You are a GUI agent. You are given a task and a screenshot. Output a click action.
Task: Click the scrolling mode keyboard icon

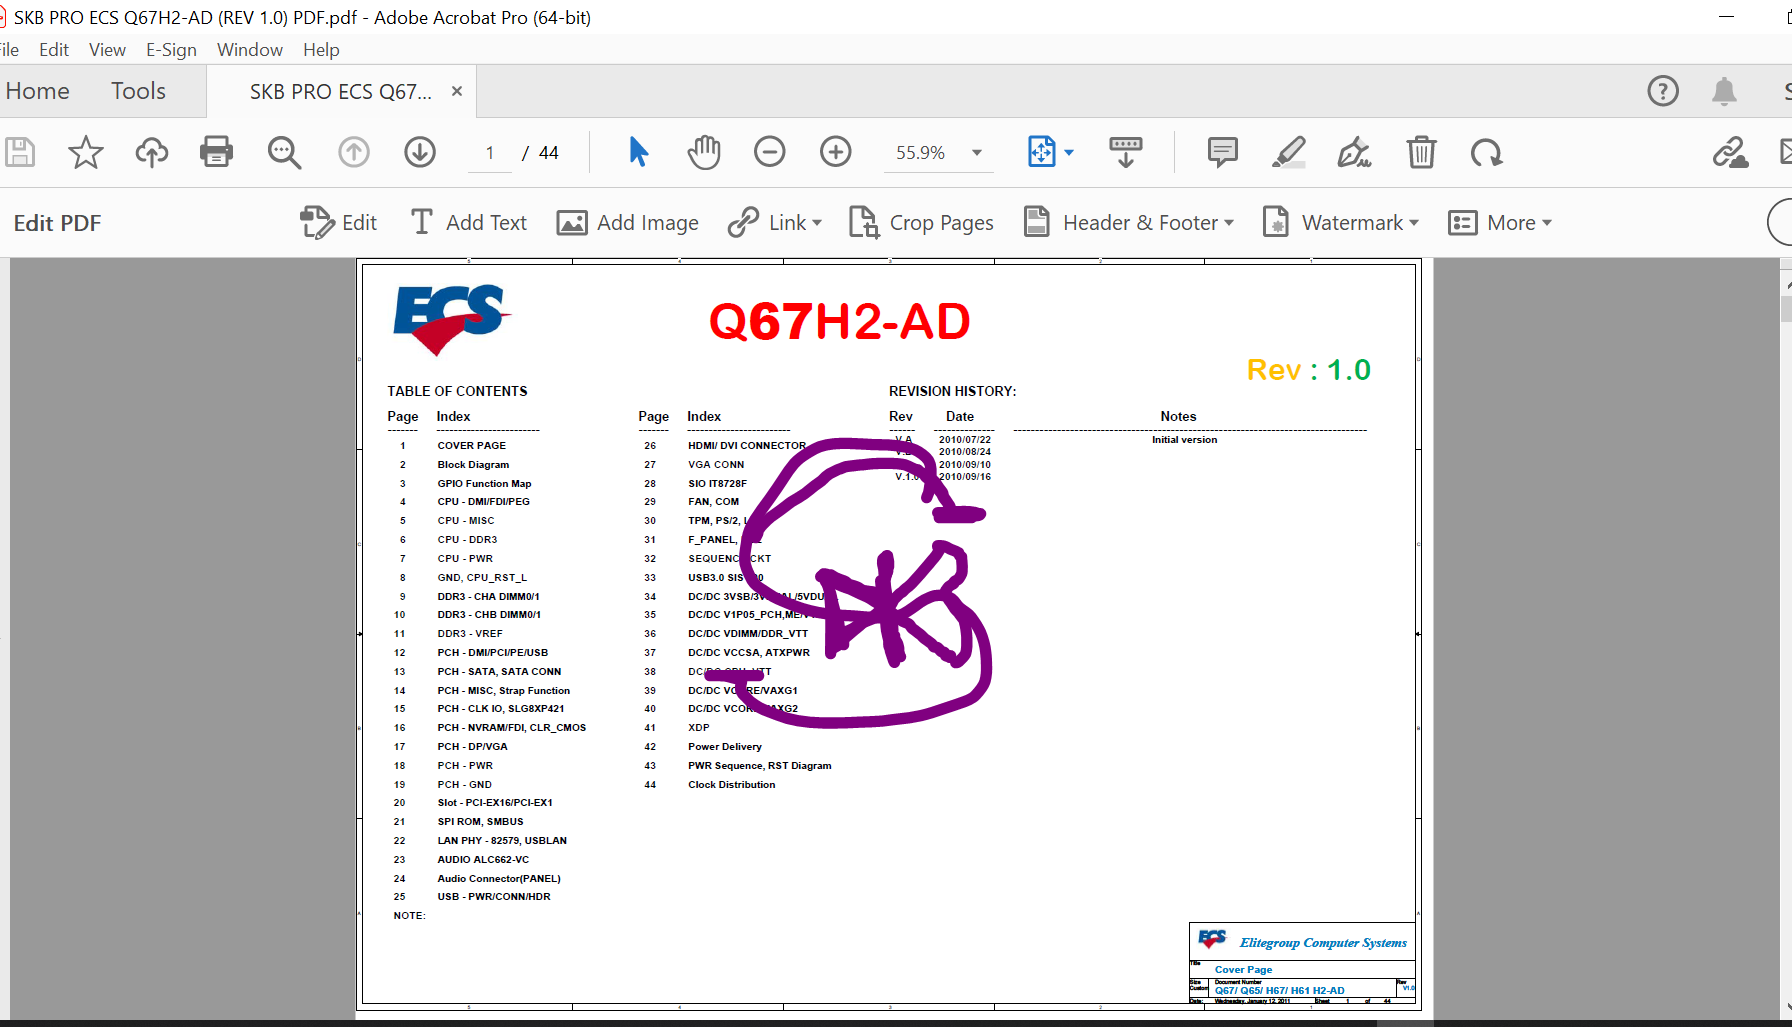(1126, 152)
